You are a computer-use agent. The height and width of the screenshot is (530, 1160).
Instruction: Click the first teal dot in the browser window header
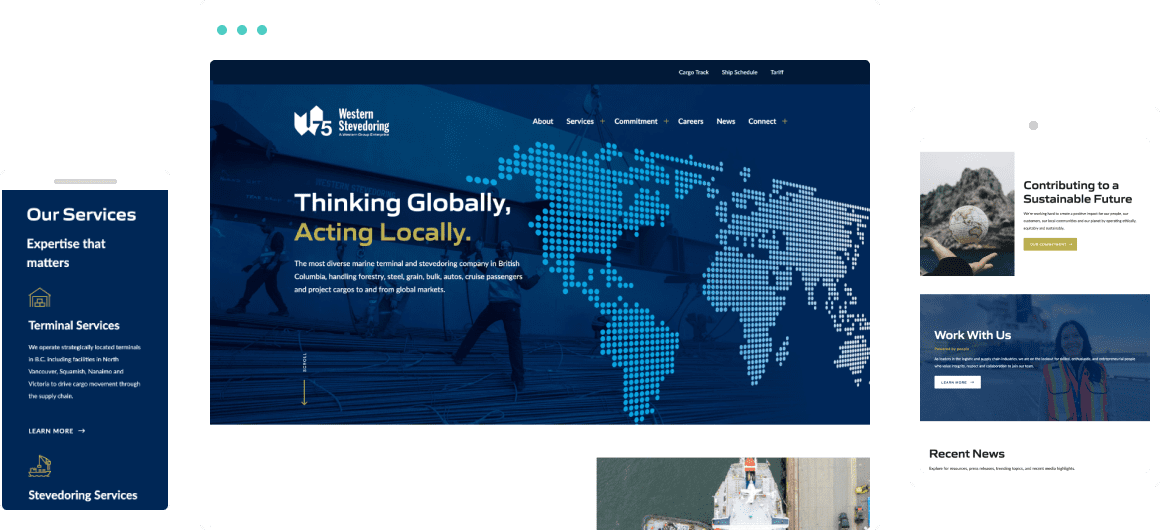click(222, 30)
